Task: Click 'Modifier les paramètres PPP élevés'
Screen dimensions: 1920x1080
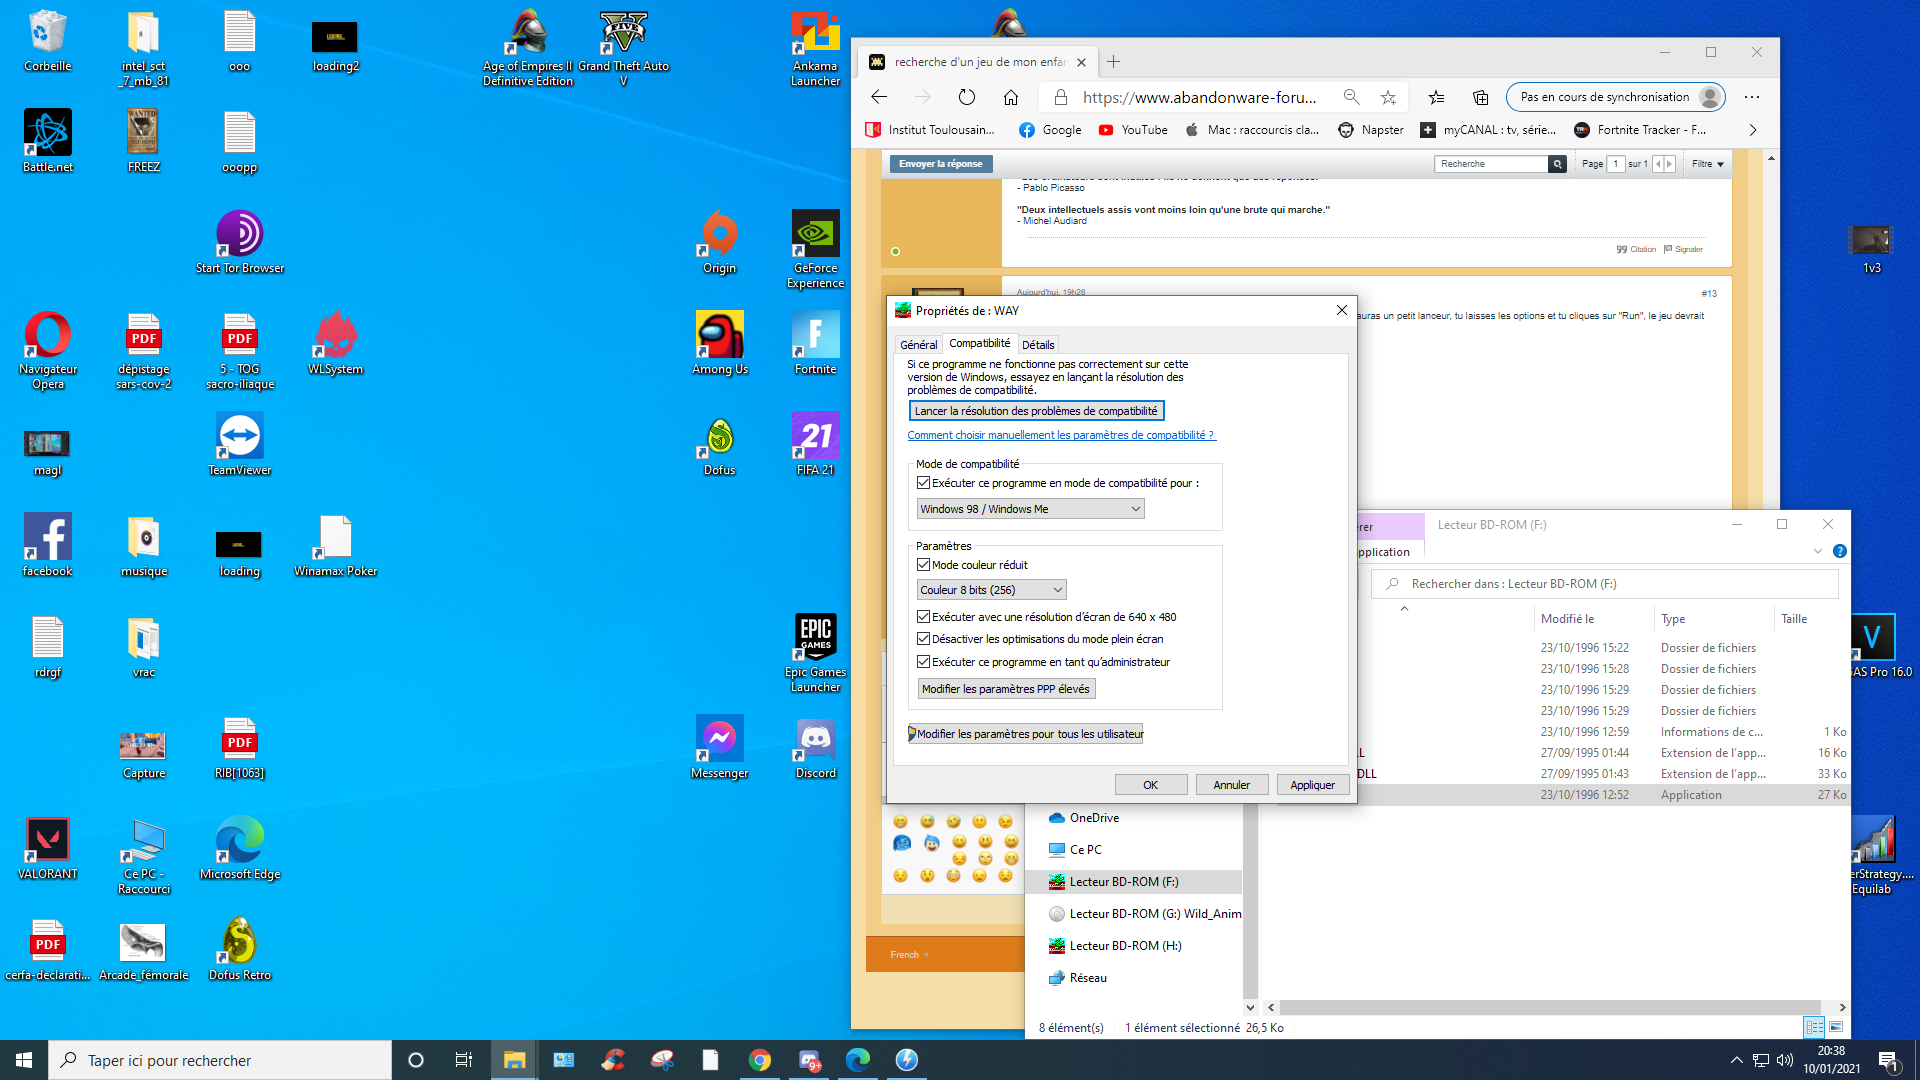Action: click(x=1006, y=689)
